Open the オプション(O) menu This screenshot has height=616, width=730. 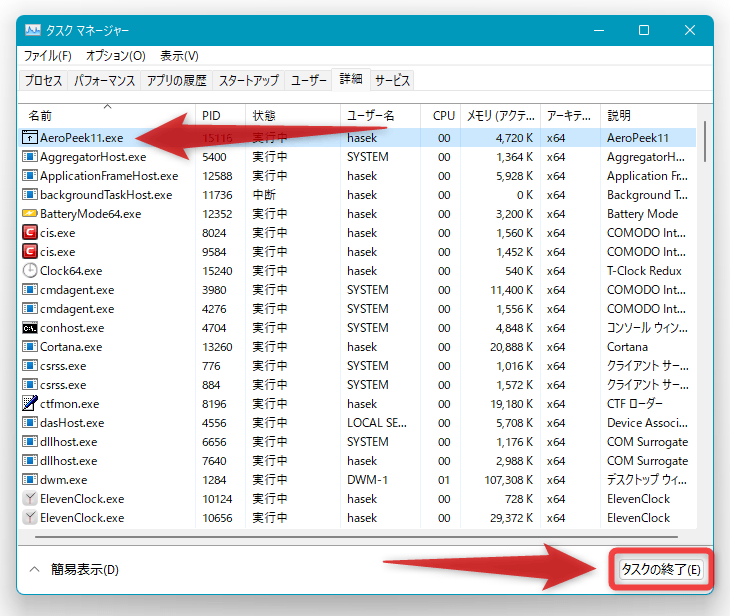coord(115,56)
